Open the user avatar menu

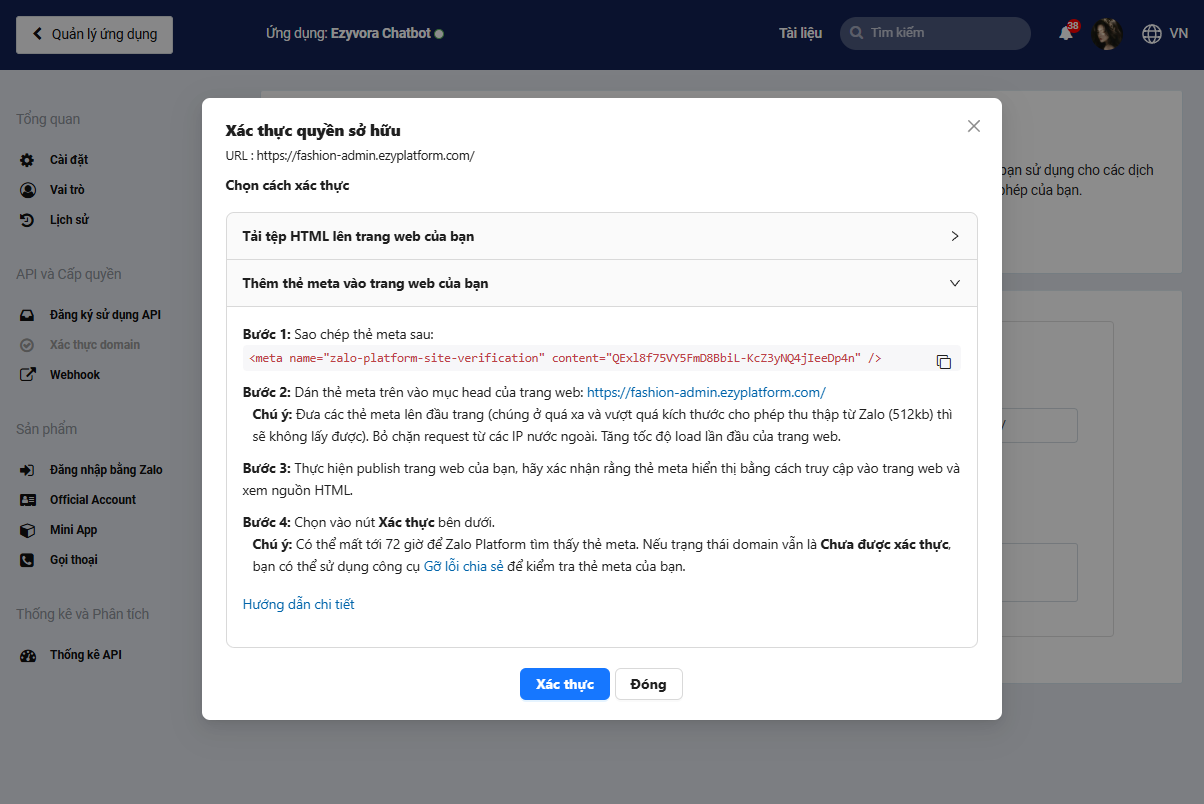[x=1108, y=34]
